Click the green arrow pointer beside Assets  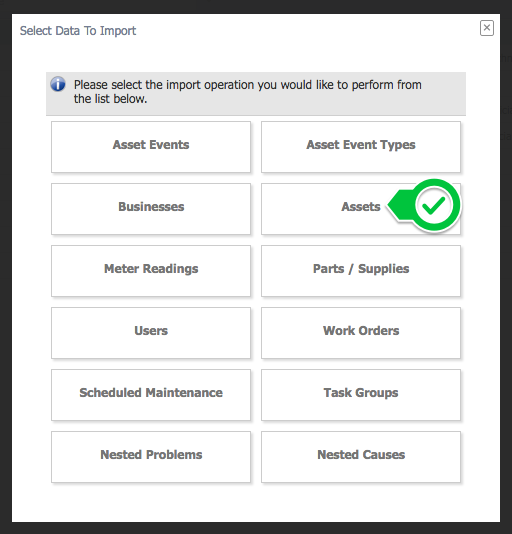399,205
